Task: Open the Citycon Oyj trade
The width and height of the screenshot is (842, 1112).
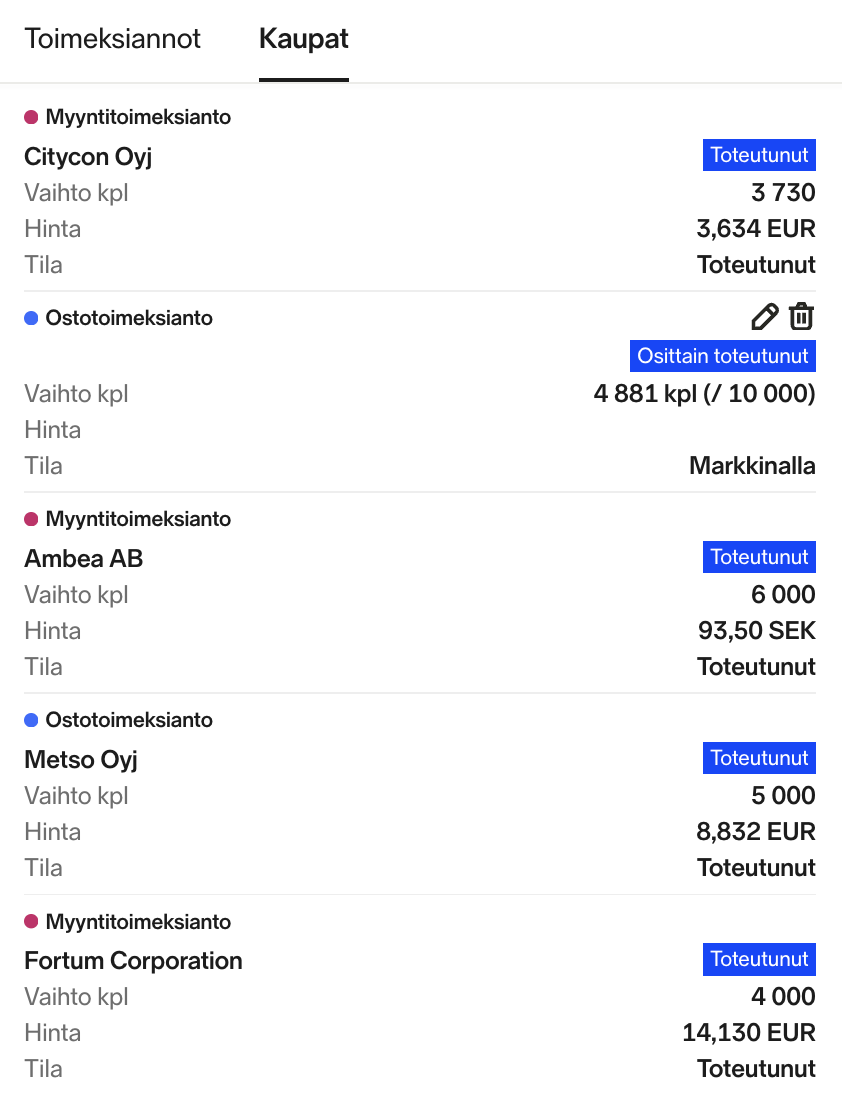Action: point(88,156)
